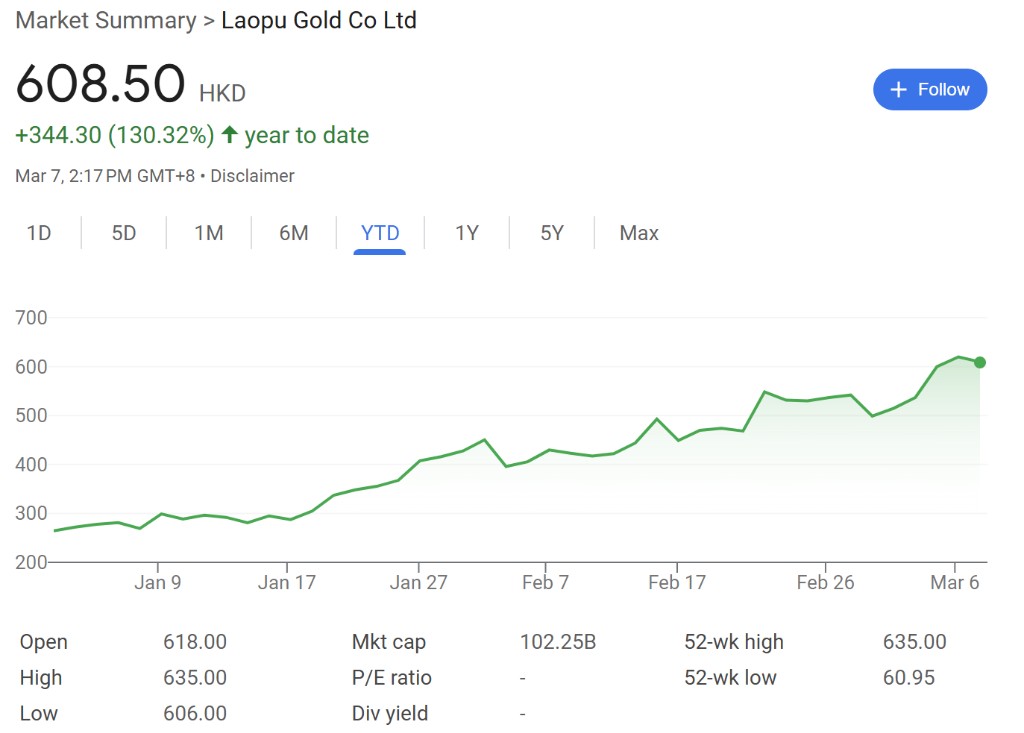Image resolution: width=1024 pixels, height=733 pixels.
Task: Click the Jan 9 axis label
Action: [x=158, y=583]
